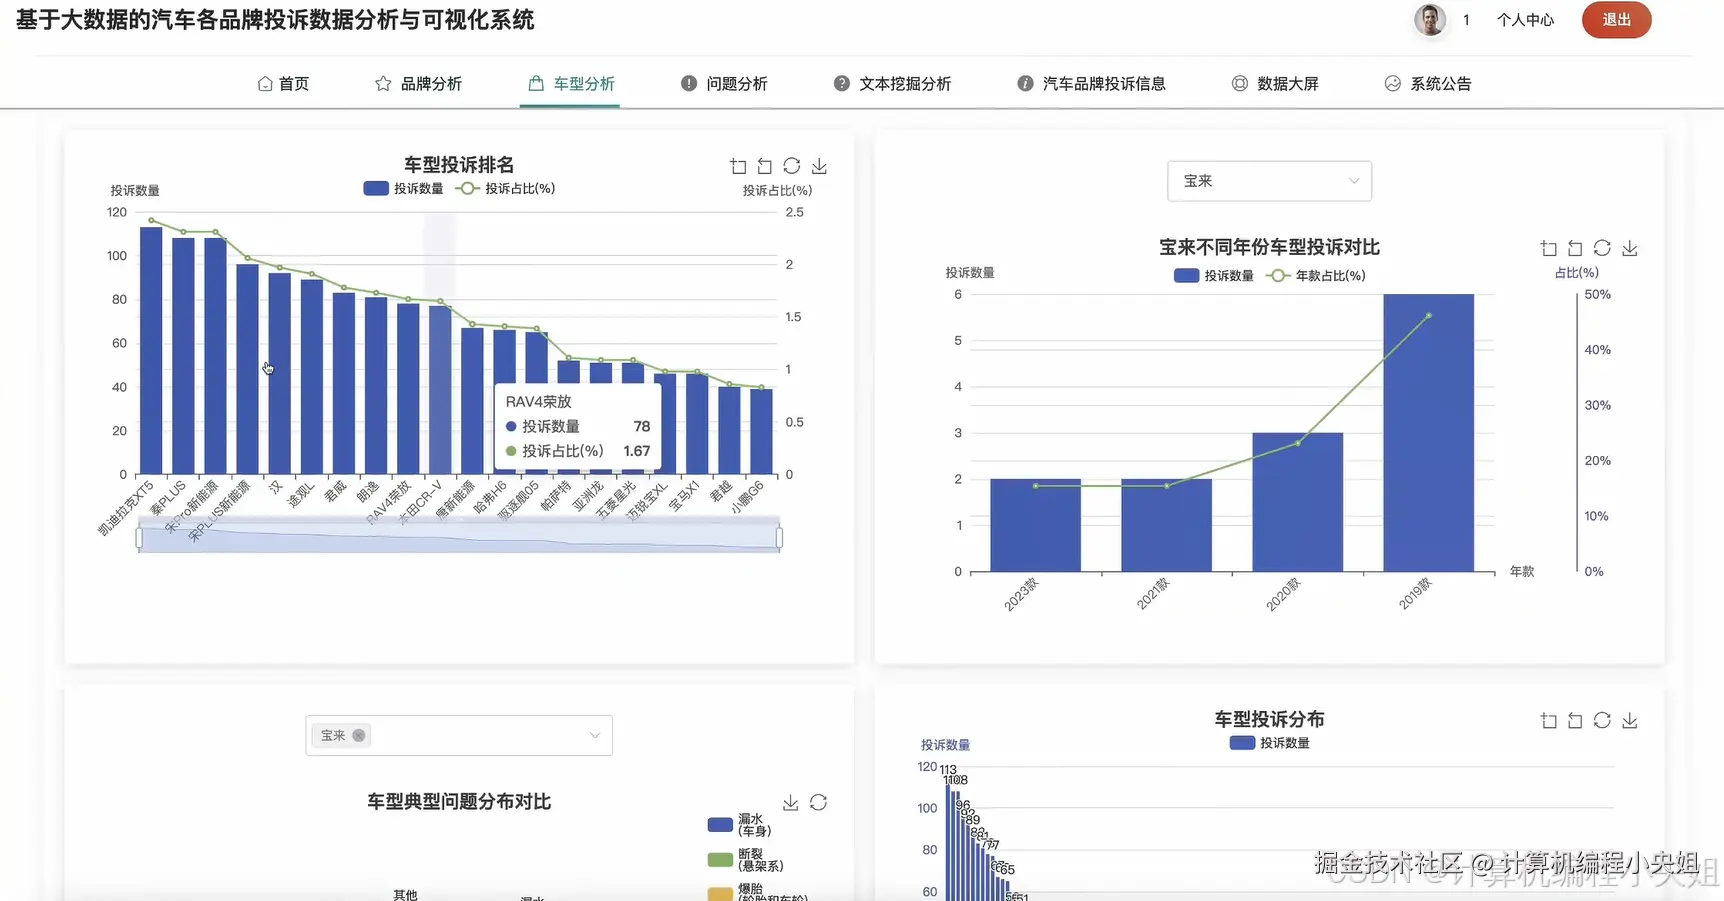The width and height of the screenshot is (1724, 901).
Task: Download the 车型投诉排名 chart image
Action: coord(820,165)
